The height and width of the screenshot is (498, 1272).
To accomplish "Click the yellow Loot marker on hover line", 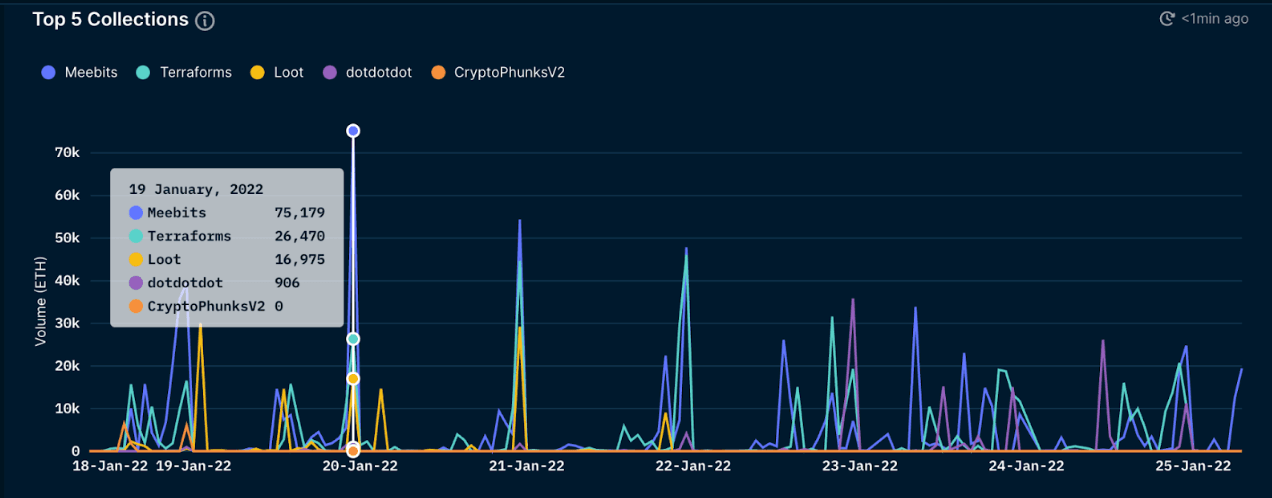I will coord(353,378).
